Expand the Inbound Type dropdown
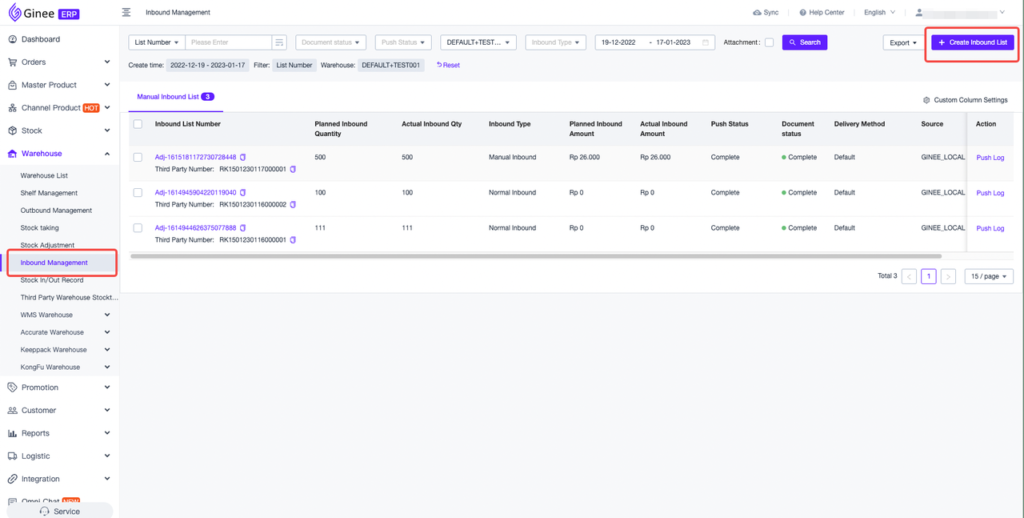This screenshot has height=518, width=1024. [x=556, y=43]
